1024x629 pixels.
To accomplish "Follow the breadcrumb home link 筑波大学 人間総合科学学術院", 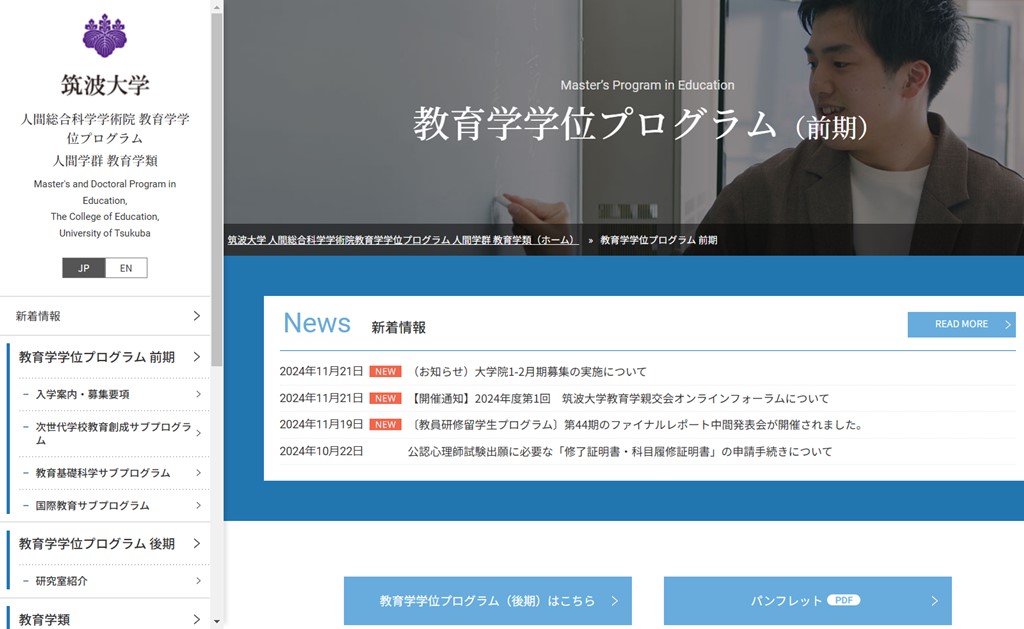I will [403, 240].
